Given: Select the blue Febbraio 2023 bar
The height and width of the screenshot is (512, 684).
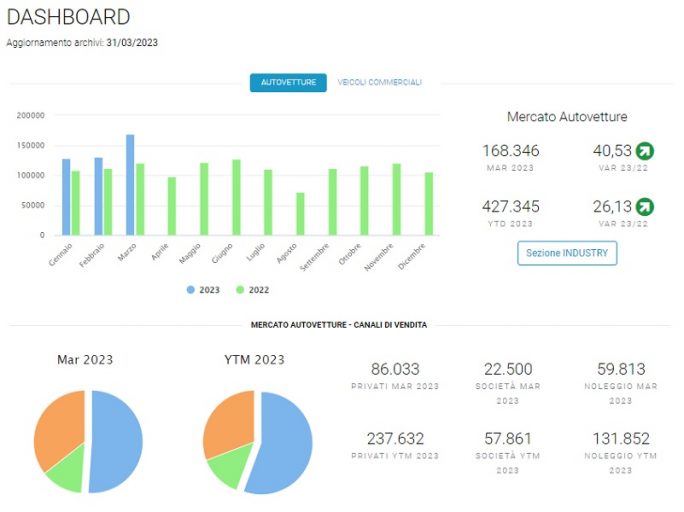Looking at the screenshot, I should (99, 197).
